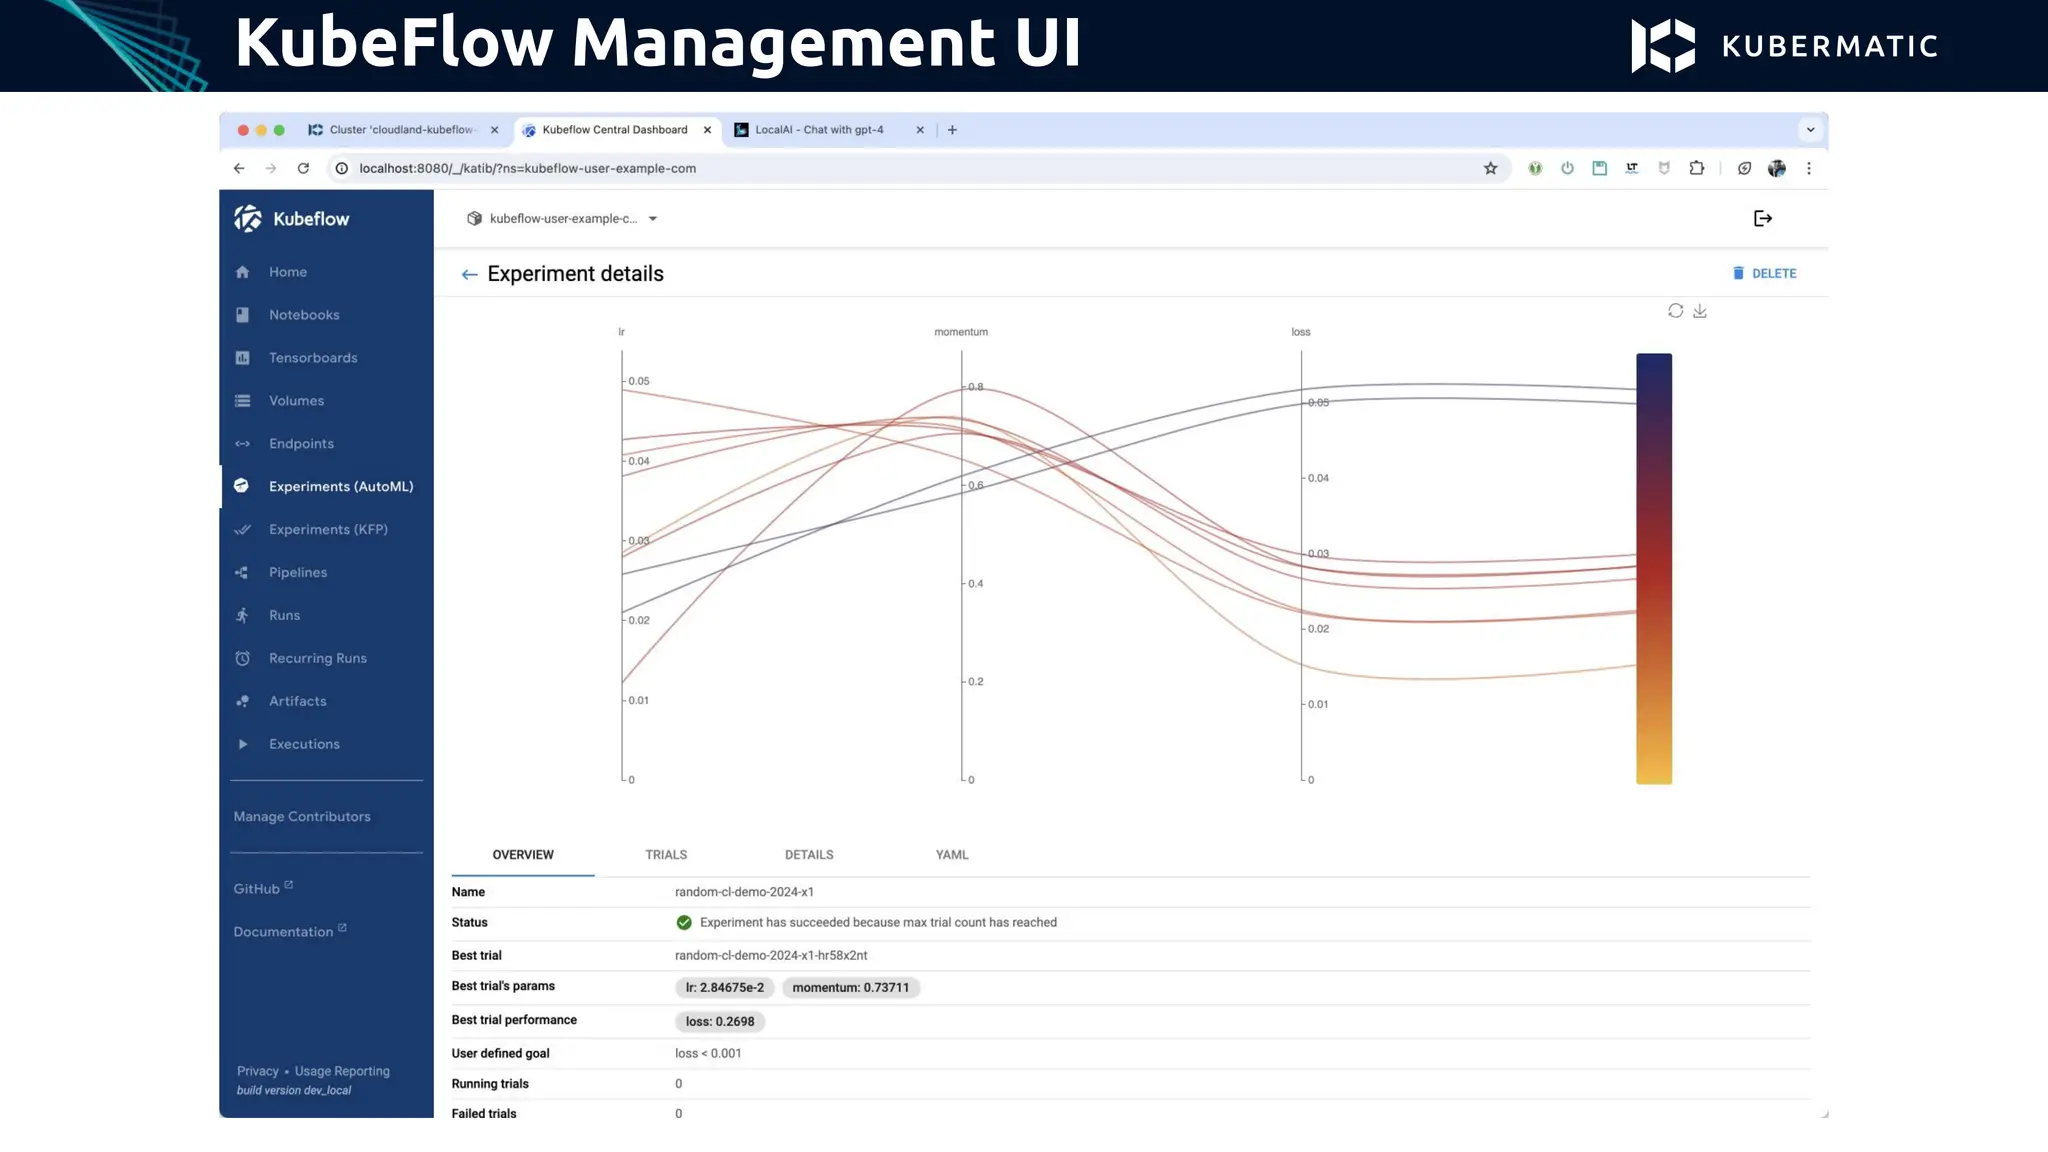
Task: Click the browser profile avatar
Action: (1776, 169)
